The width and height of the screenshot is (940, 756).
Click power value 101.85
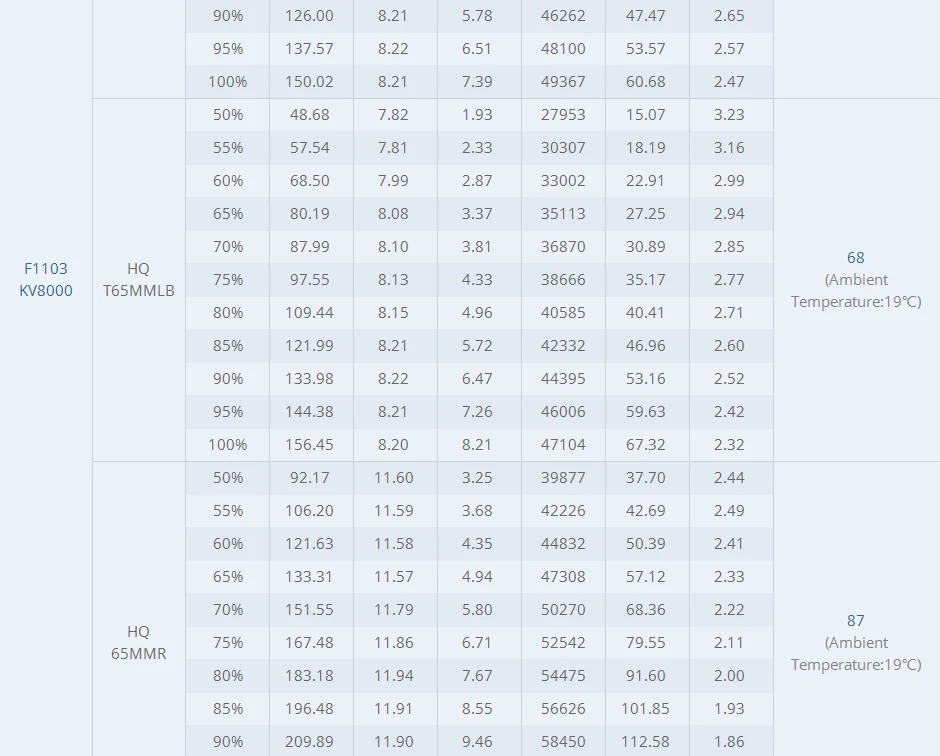click(x=645, y=709)
